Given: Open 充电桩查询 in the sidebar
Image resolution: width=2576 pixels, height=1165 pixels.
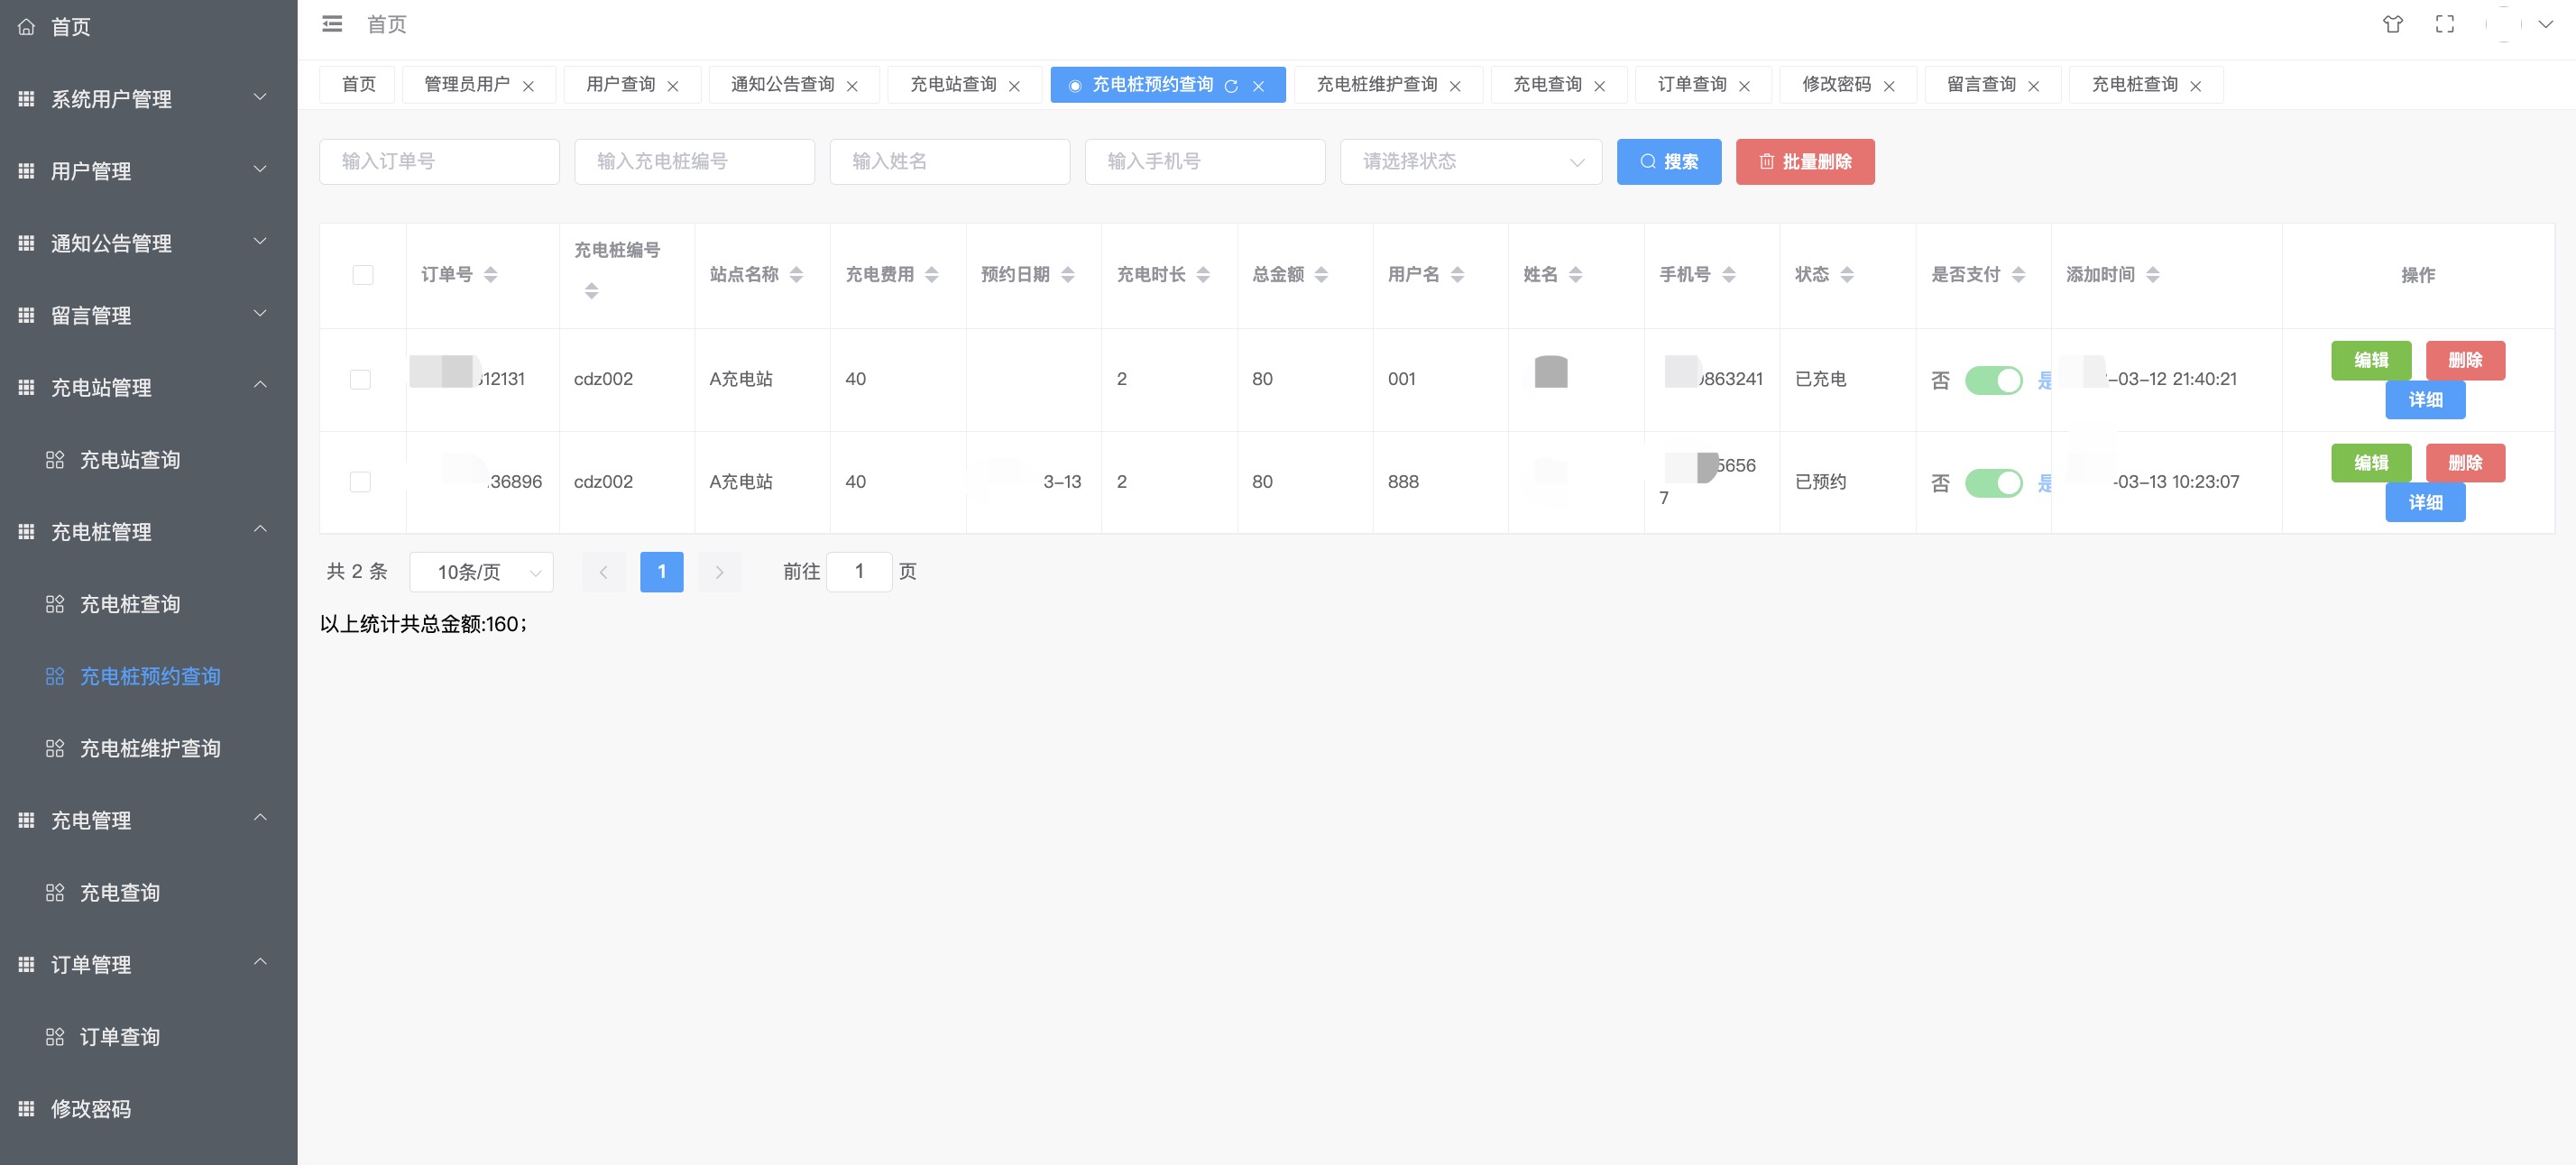Looking at the screenshot, I should [x=148, y=603].
